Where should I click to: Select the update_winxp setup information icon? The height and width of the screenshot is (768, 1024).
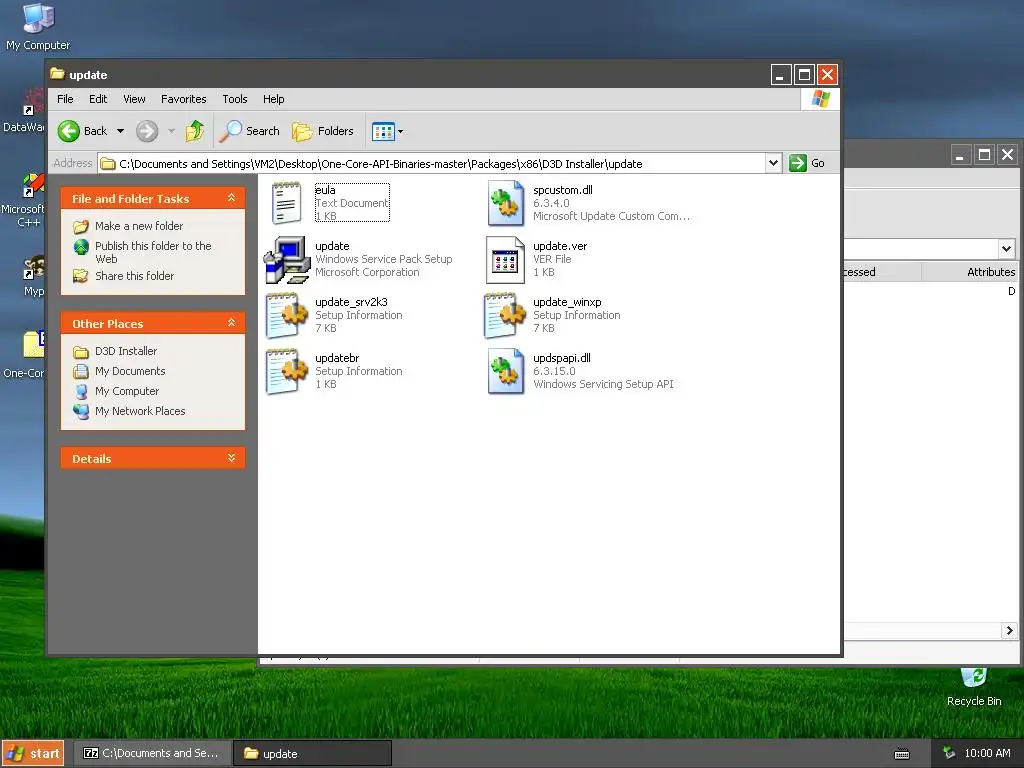pos(505,315)
